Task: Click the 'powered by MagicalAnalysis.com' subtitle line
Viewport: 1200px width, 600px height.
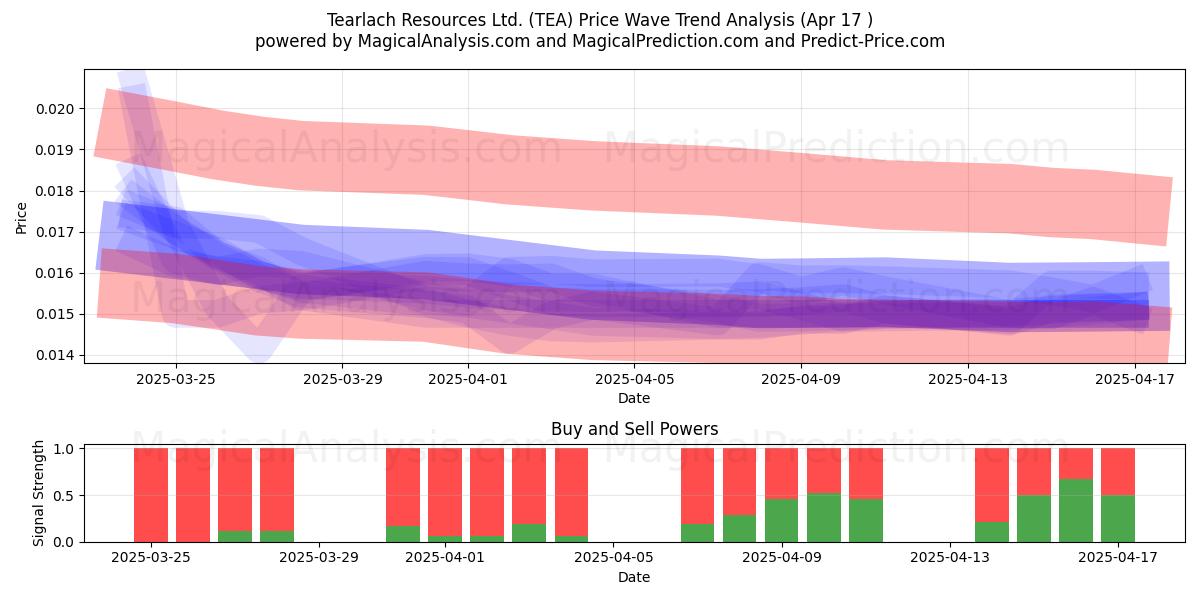Action: coord(600,41)
